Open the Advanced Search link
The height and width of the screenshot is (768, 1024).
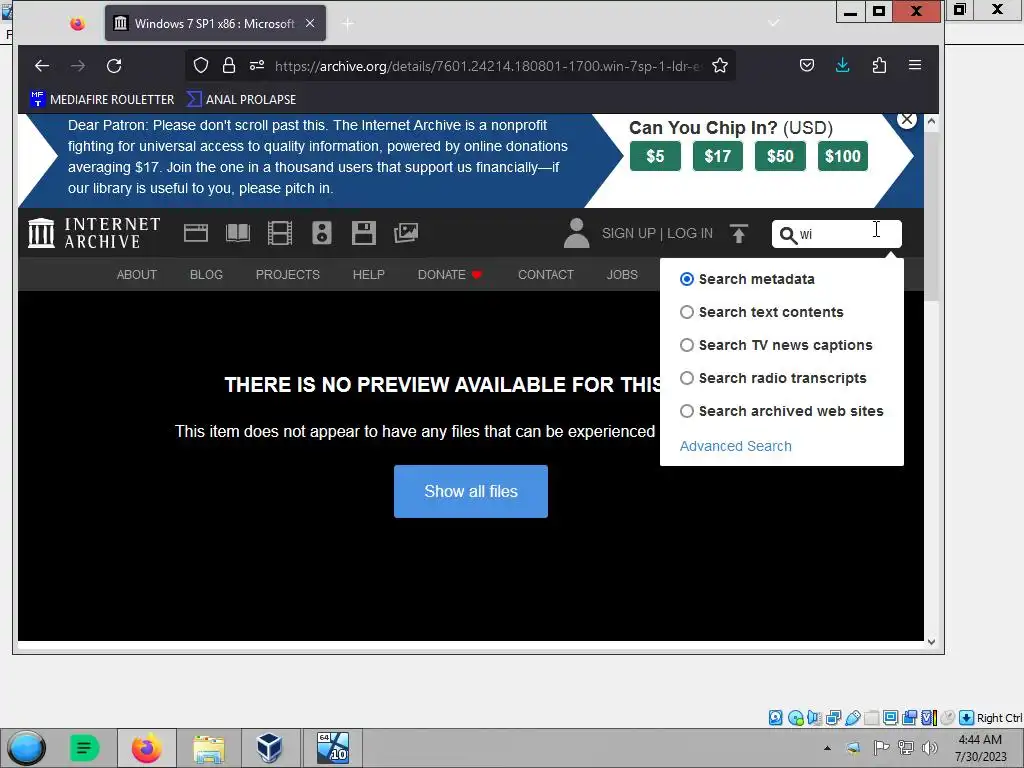click(x=735, y=446)
